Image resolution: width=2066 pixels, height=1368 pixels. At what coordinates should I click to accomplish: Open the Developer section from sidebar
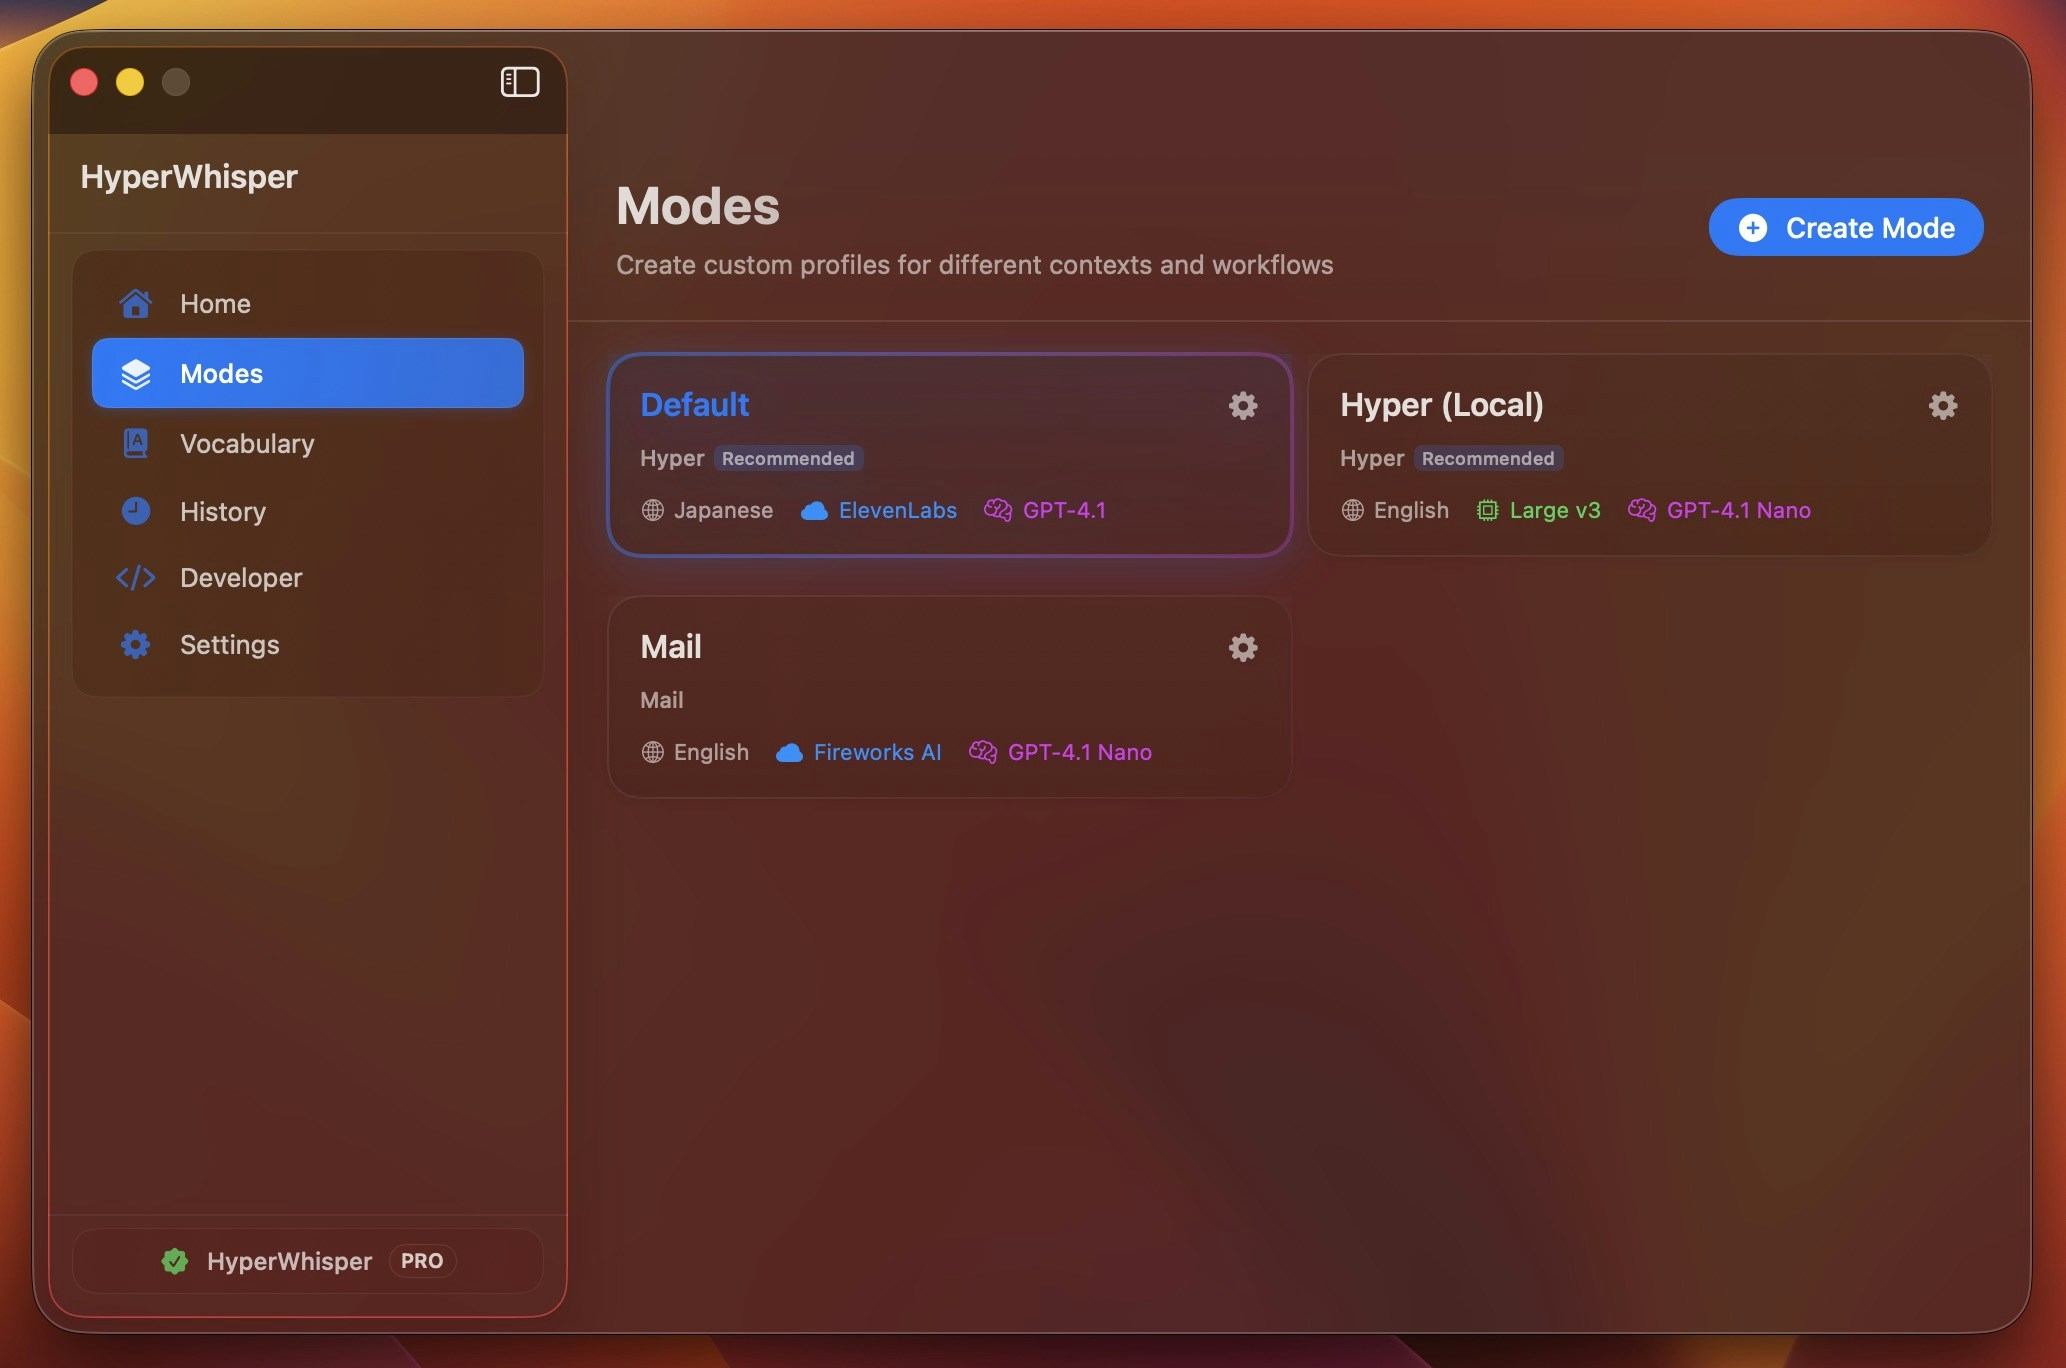point(240,578)
